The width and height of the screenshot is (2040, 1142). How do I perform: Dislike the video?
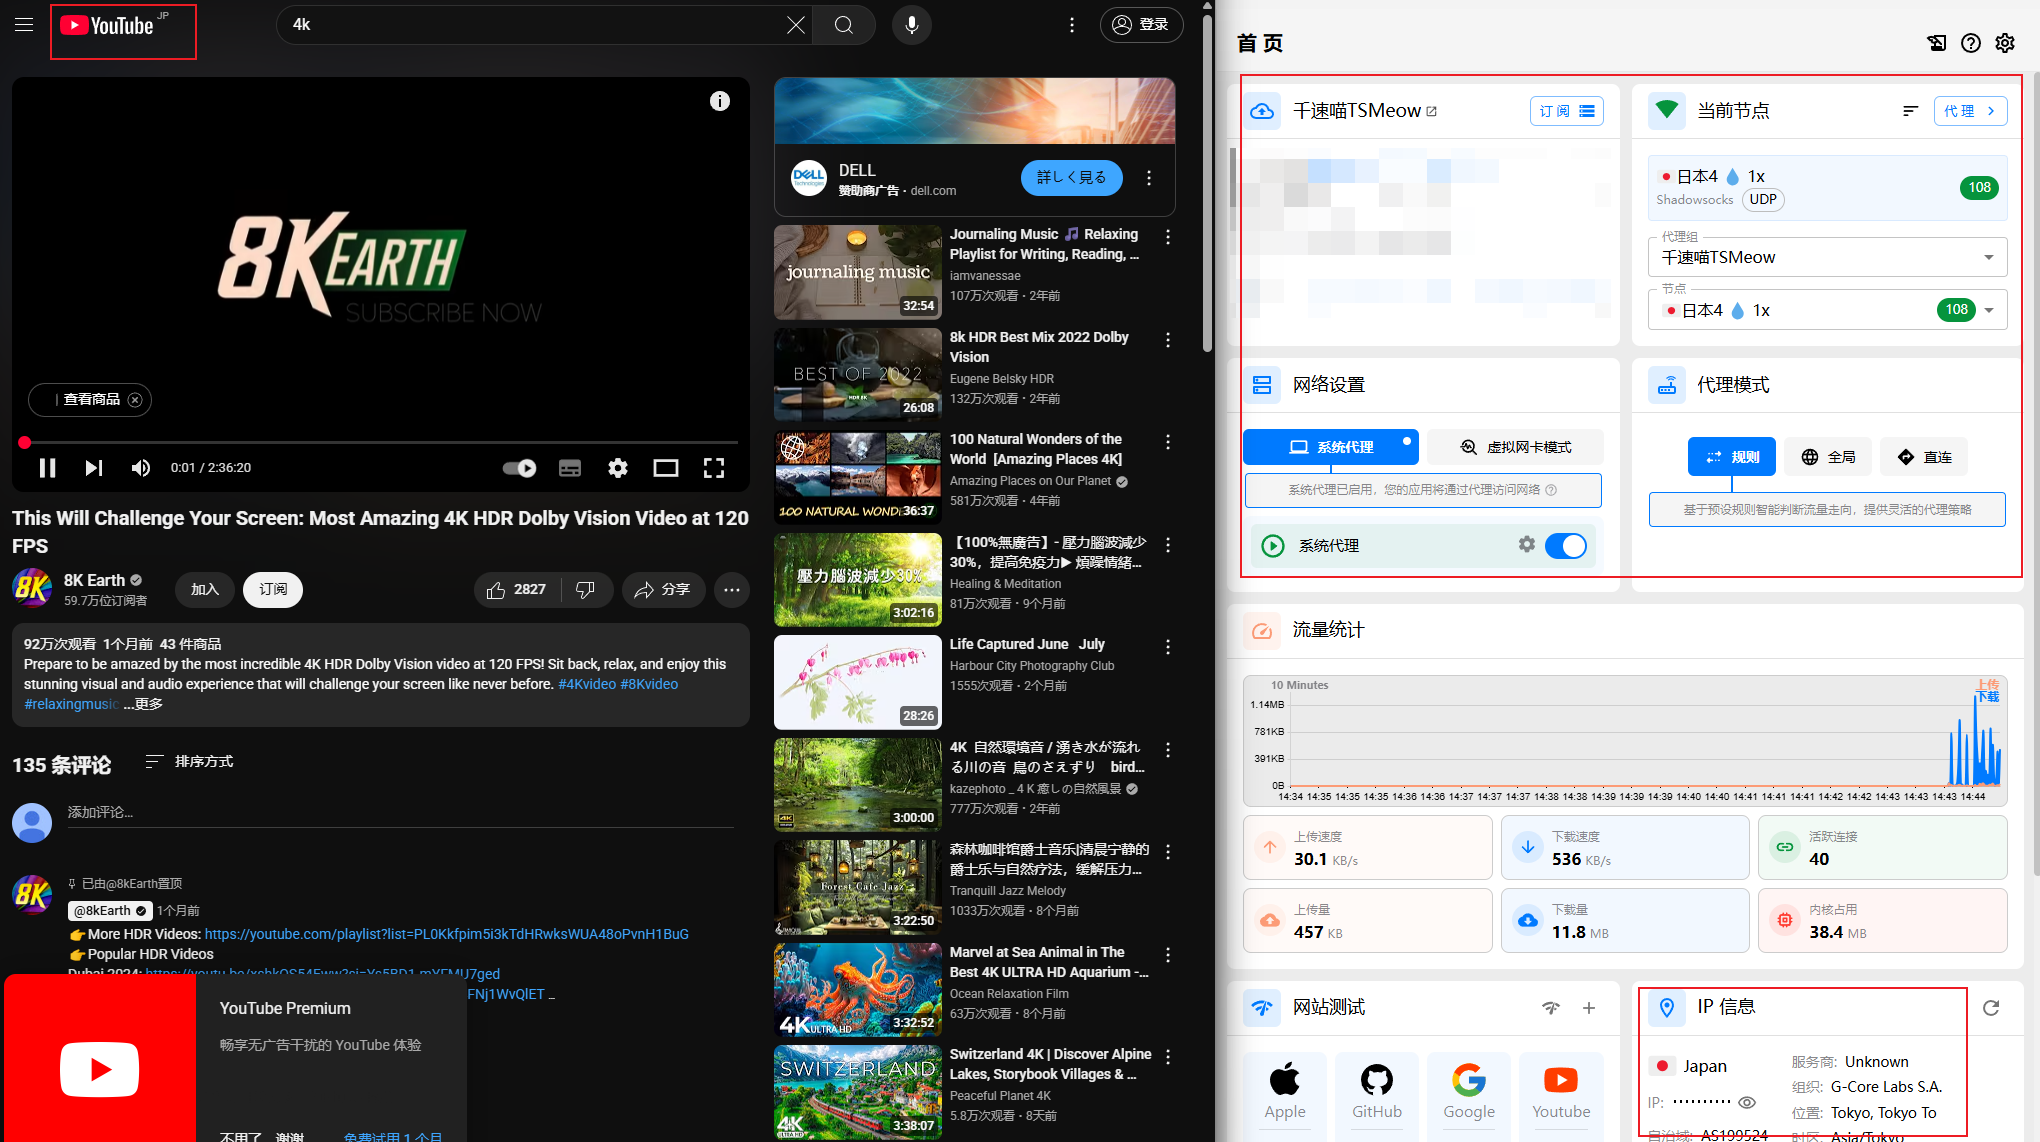click(586, 590)
